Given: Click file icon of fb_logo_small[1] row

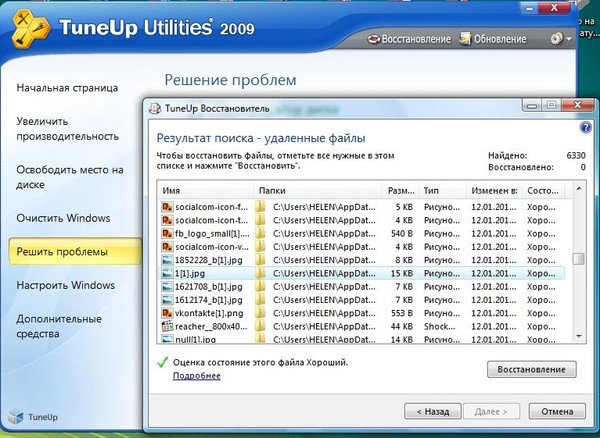Looking at the screenshot, I should tap(167, 234).
